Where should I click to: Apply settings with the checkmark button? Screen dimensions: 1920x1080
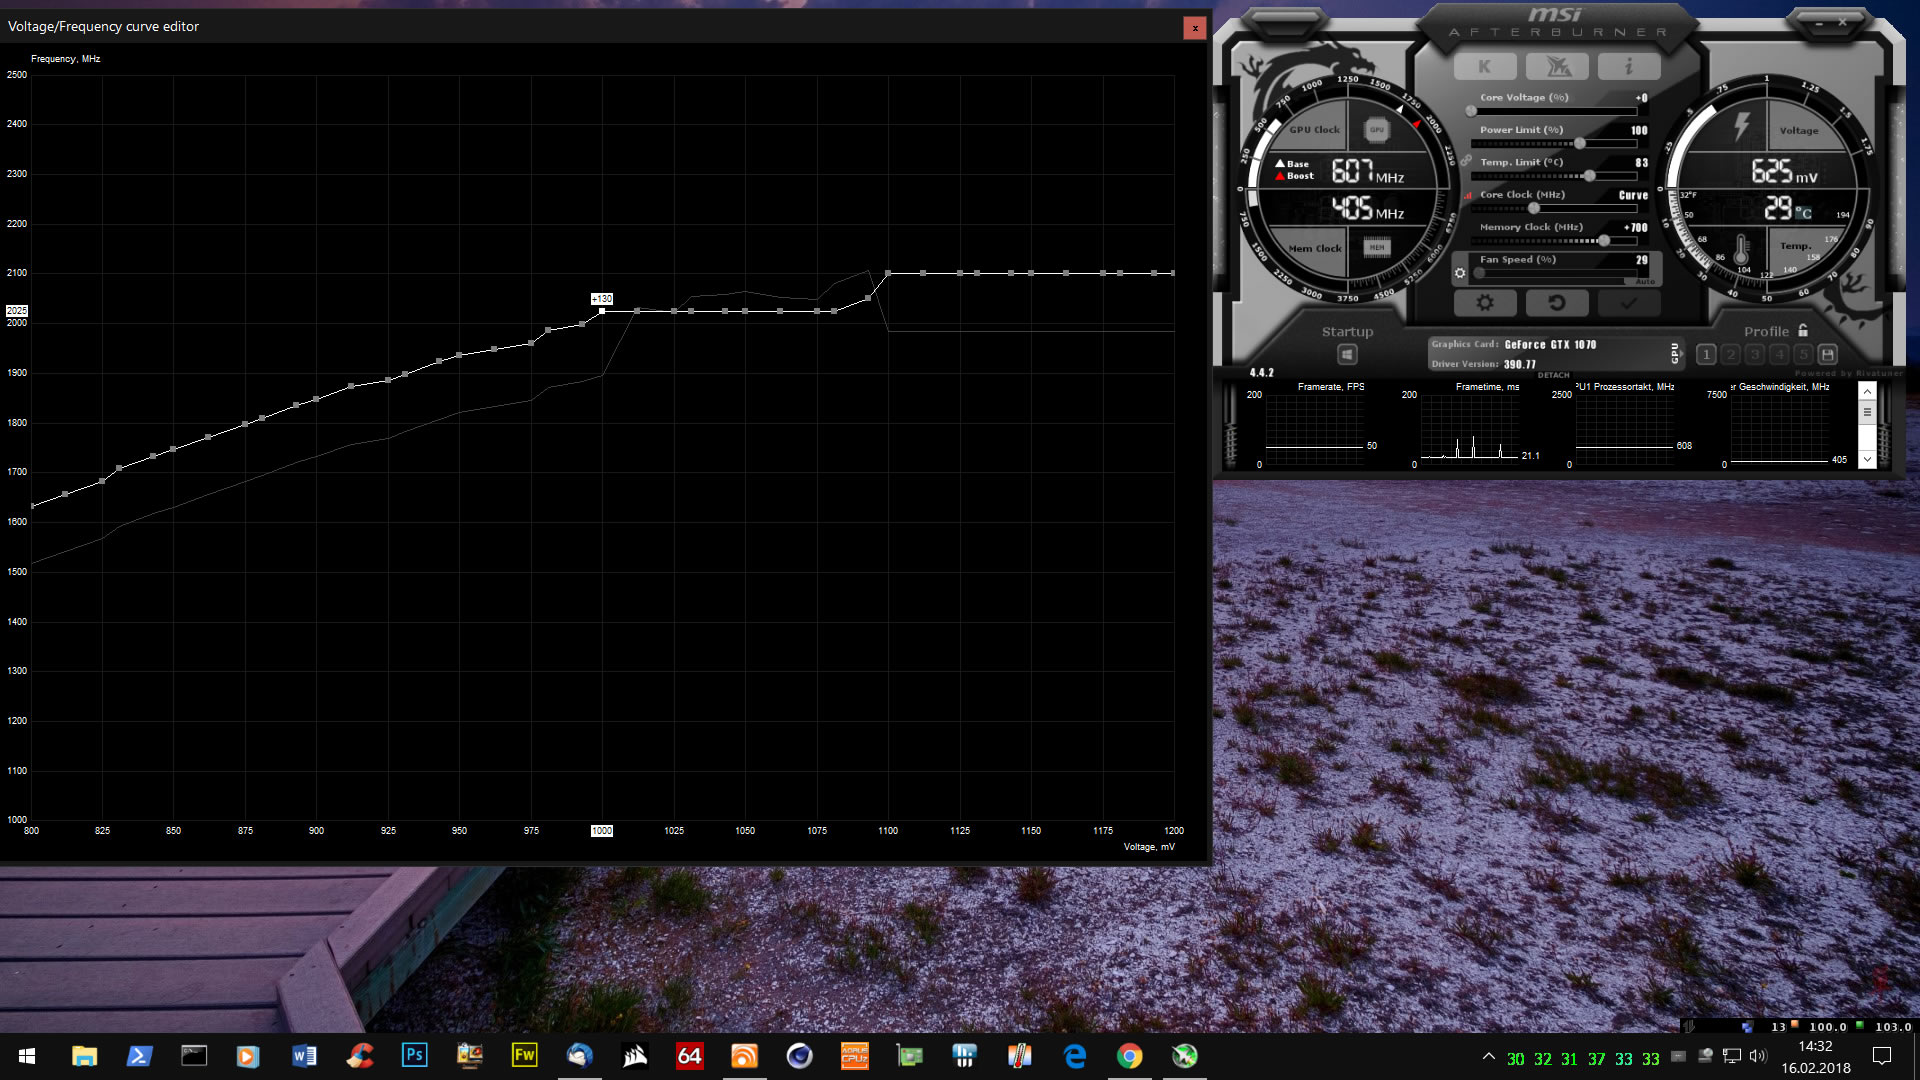(x=1628, y=302)
